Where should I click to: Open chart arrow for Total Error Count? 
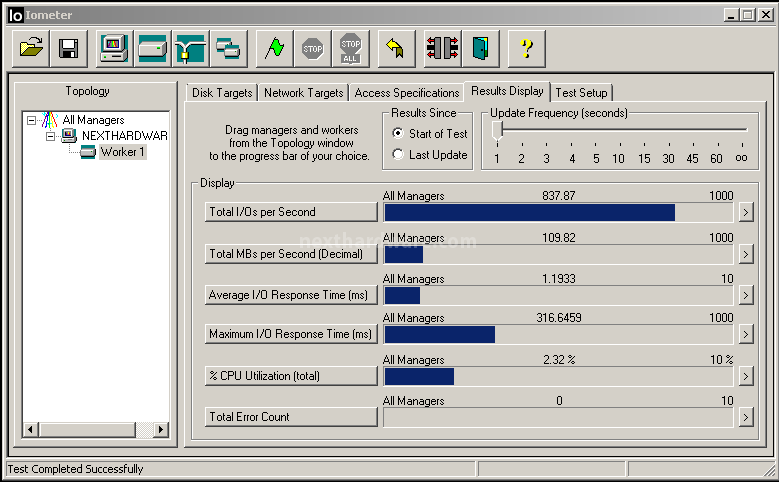[746, 417]
